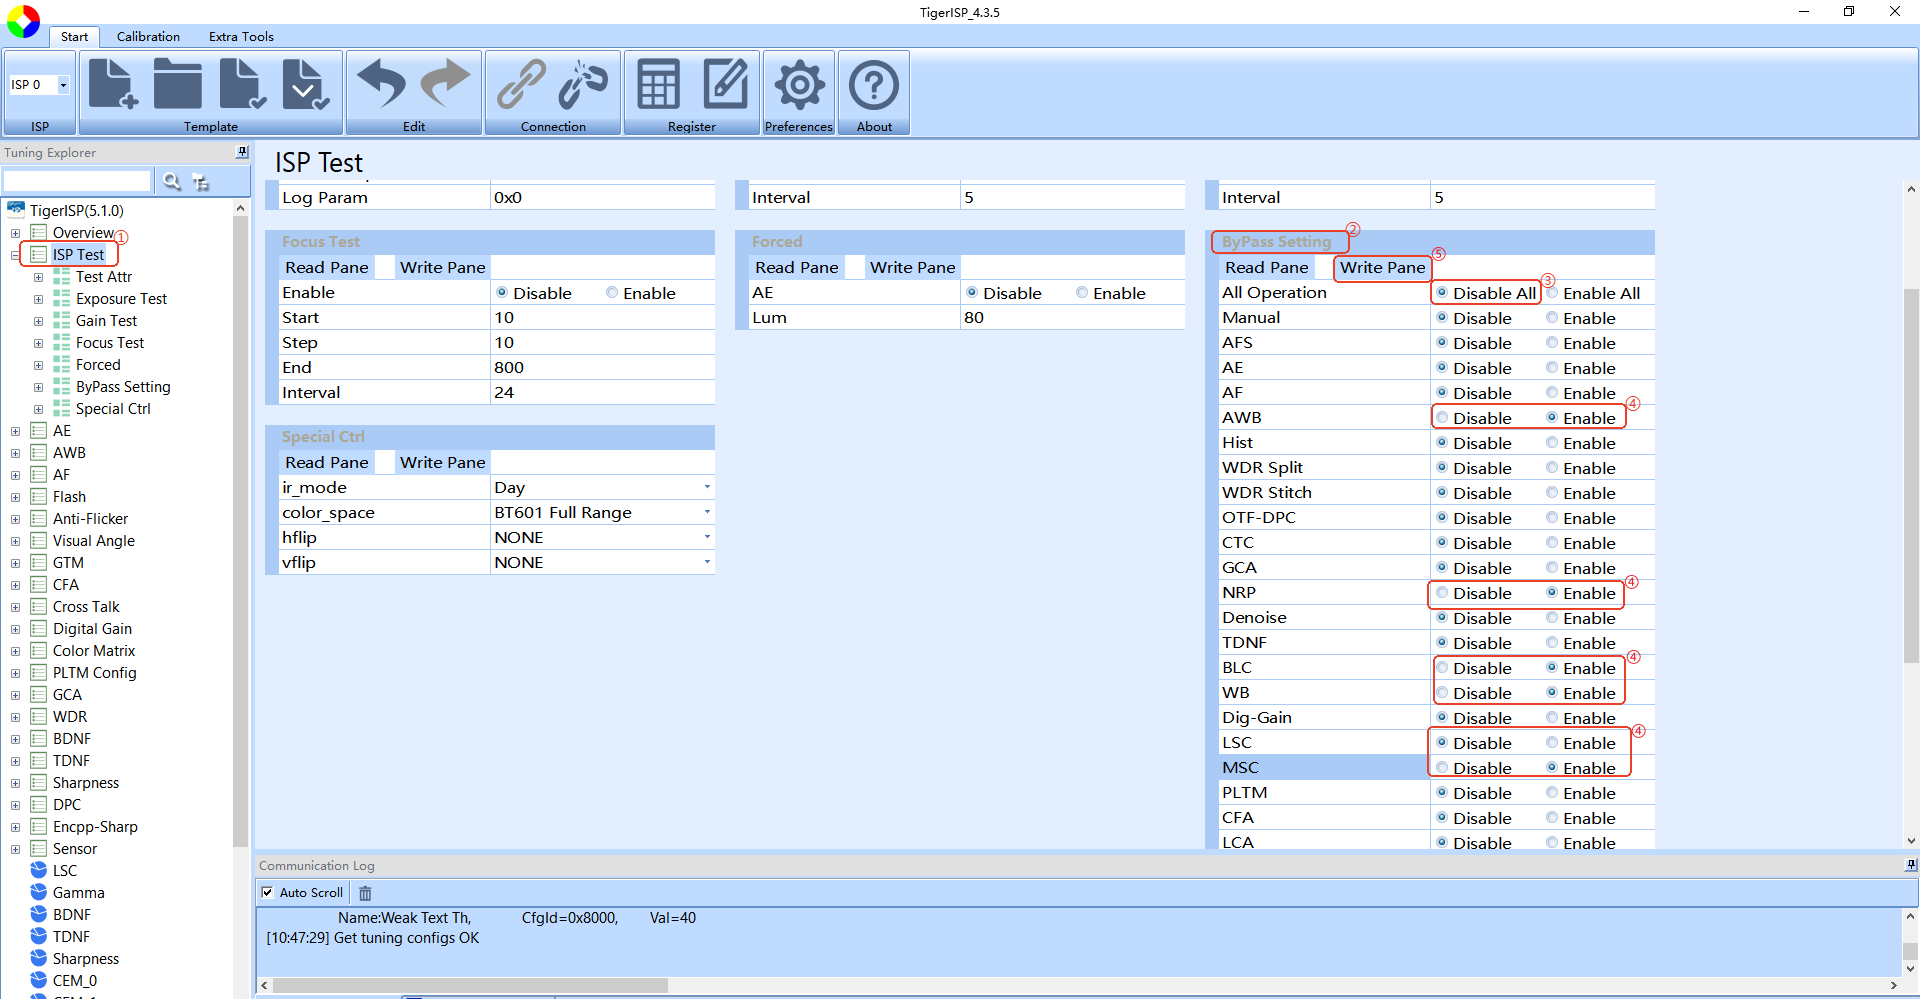The height and width of the screenshot is (999, 1920).
Task: Switch to the Extra Tools tab
Action: (241, 37)
